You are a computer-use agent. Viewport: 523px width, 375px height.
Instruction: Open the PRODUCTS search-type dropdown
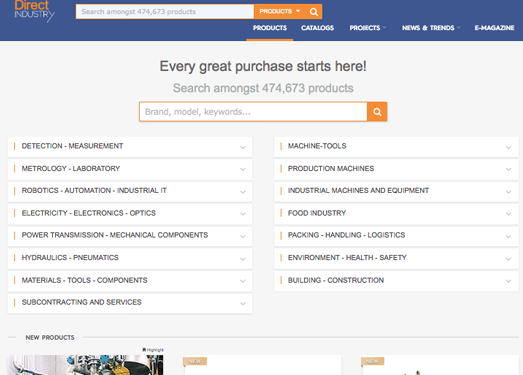coord(280,12)
